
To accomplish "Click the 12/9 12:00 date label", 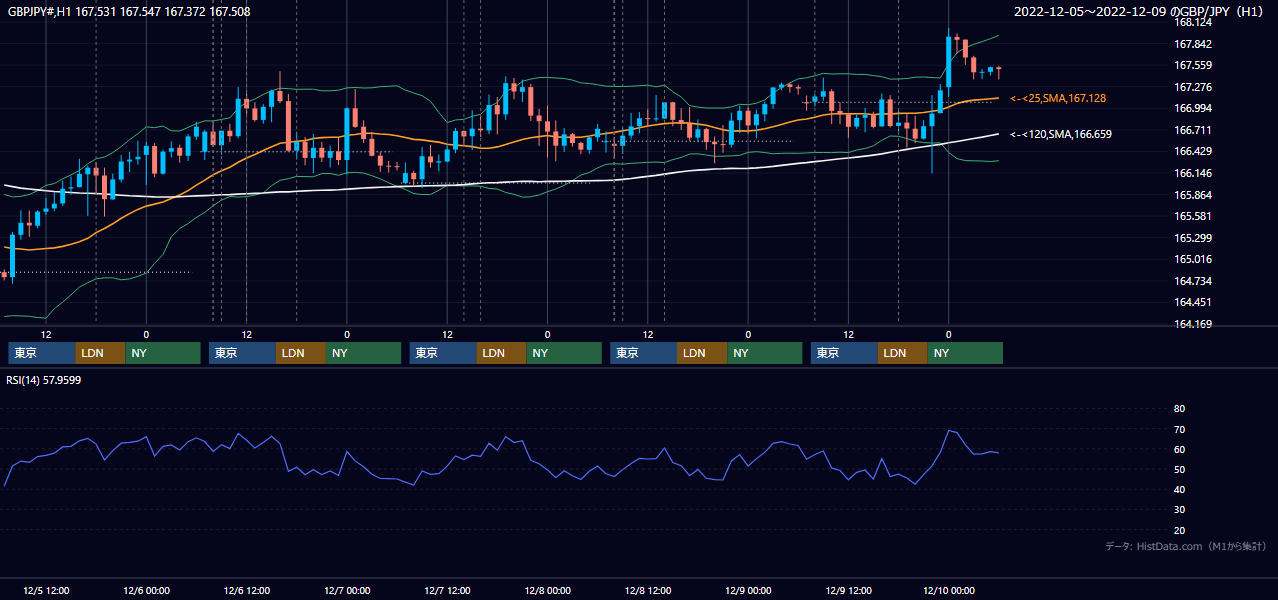I will [848, 590].
